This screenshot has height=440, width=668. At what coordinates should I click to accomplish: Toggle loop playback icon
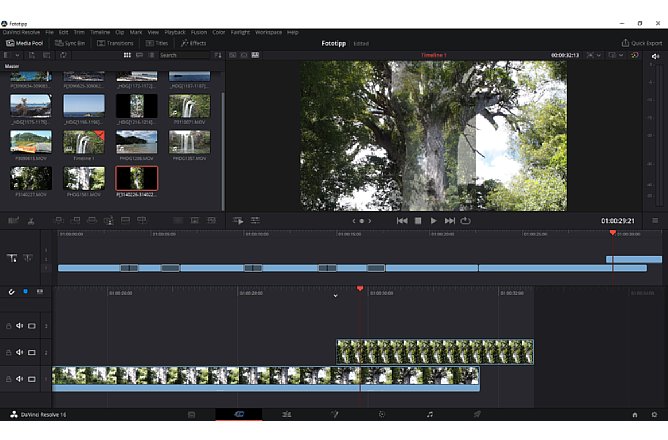466,220
